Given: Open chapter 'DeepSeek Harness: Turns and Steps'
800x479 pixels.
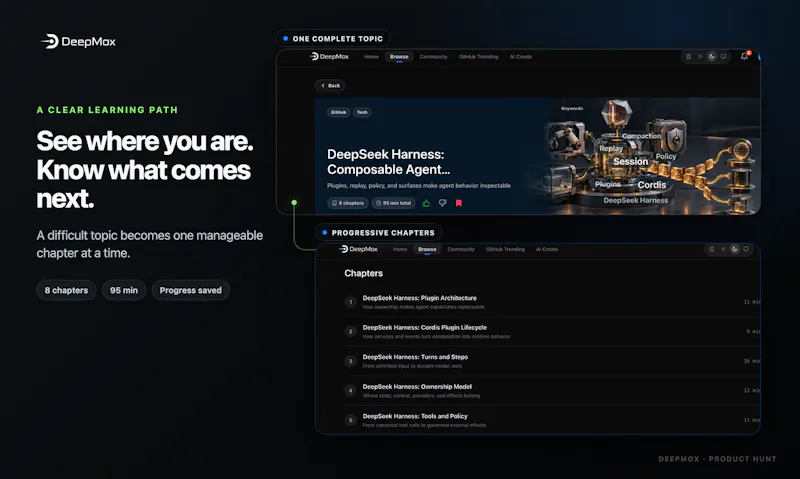Looking at the screenshot, I should [x=552, y=361].
